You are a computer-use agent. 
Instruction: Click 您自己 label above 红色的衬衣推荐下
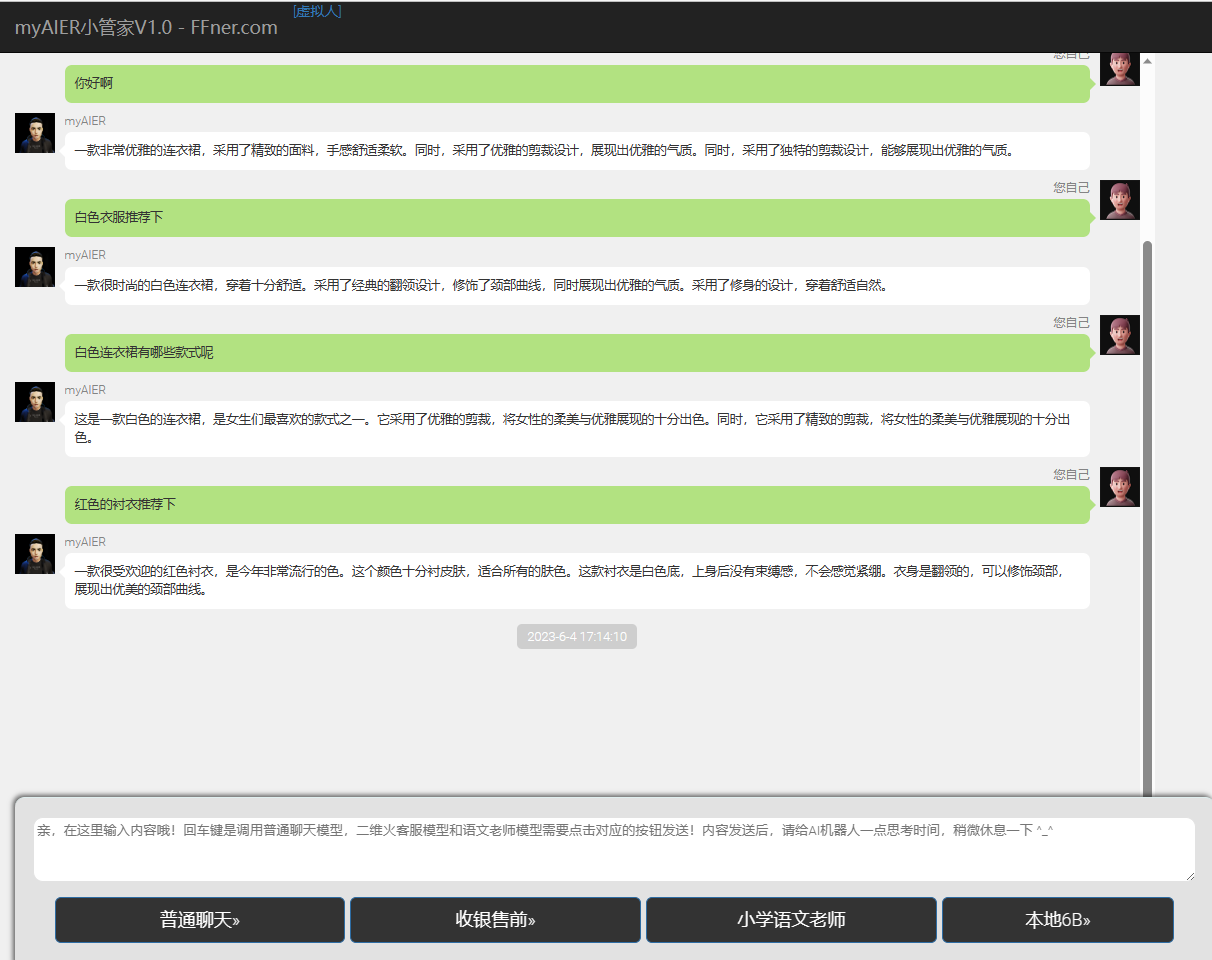pyautogui.click(x=1071, y=475)
